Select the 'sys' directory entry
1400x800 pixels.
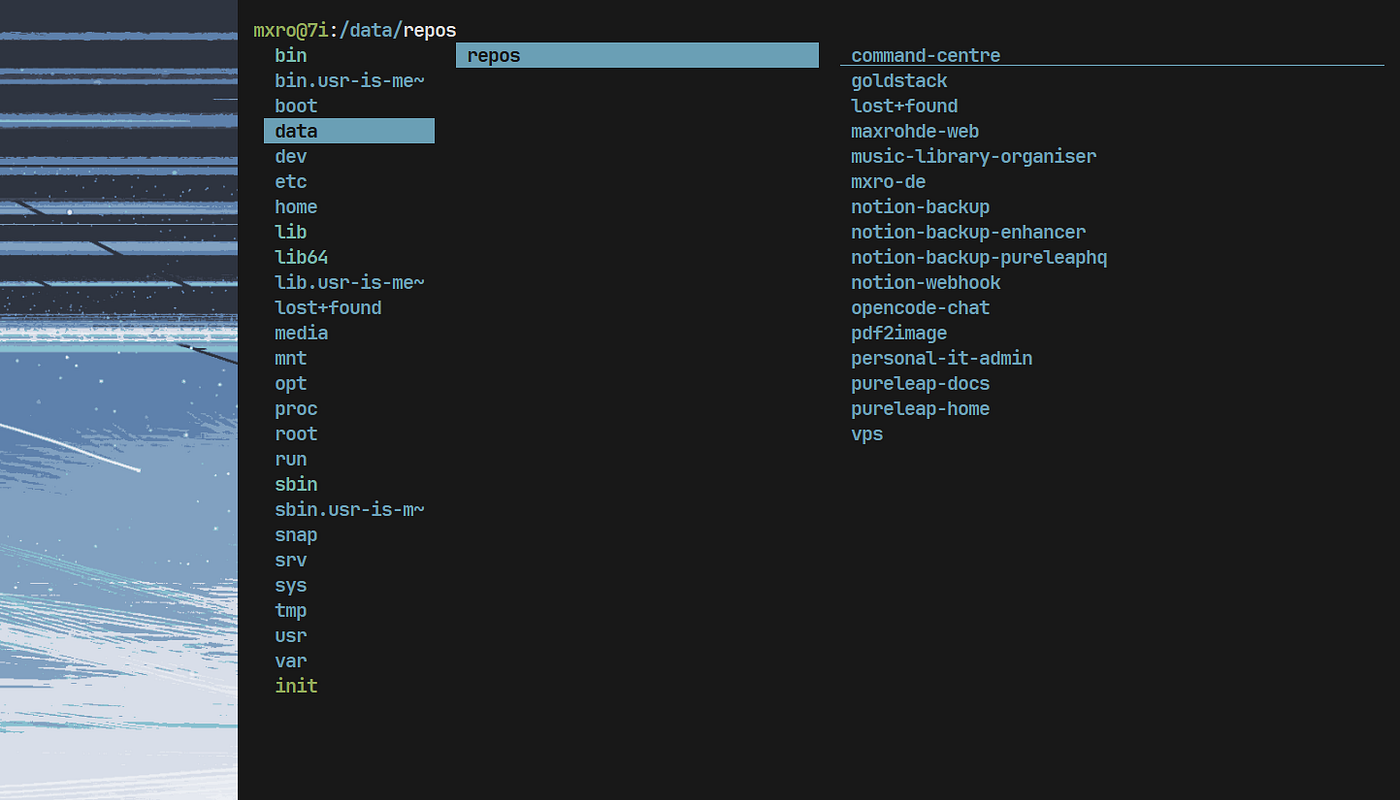[x=291, y=585]
